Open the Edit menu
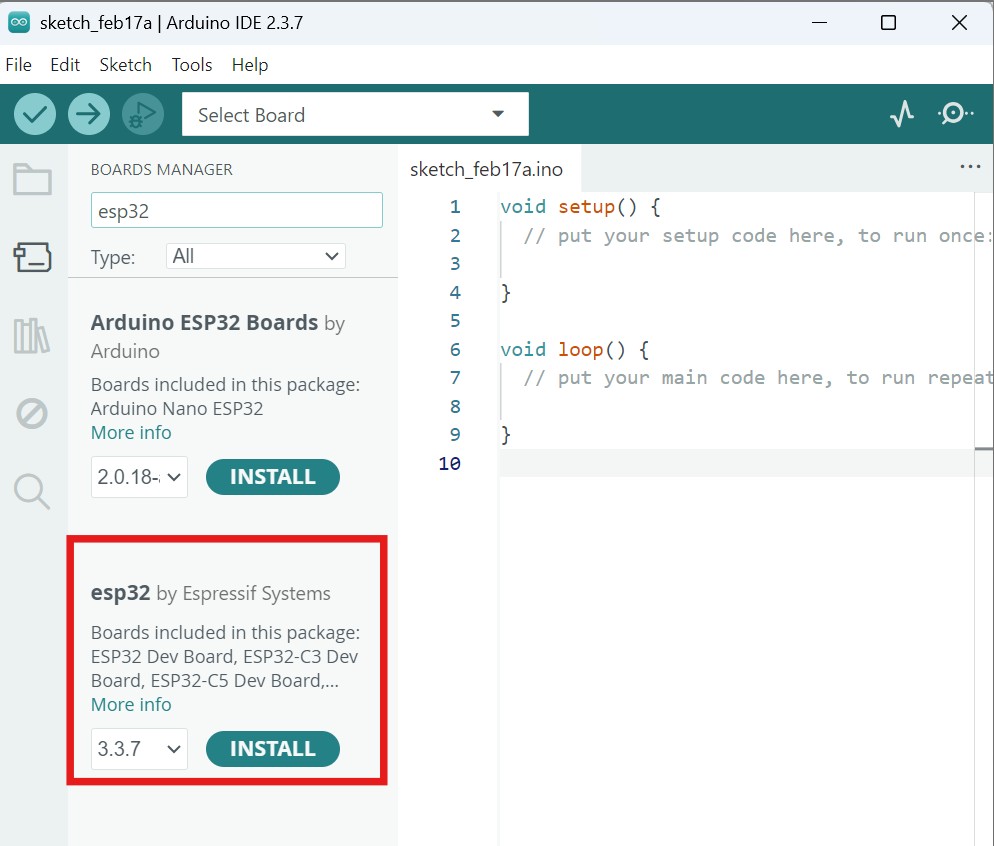Image resolution: width=994 pixels, height=846 pixels. [x=65, y=65]
